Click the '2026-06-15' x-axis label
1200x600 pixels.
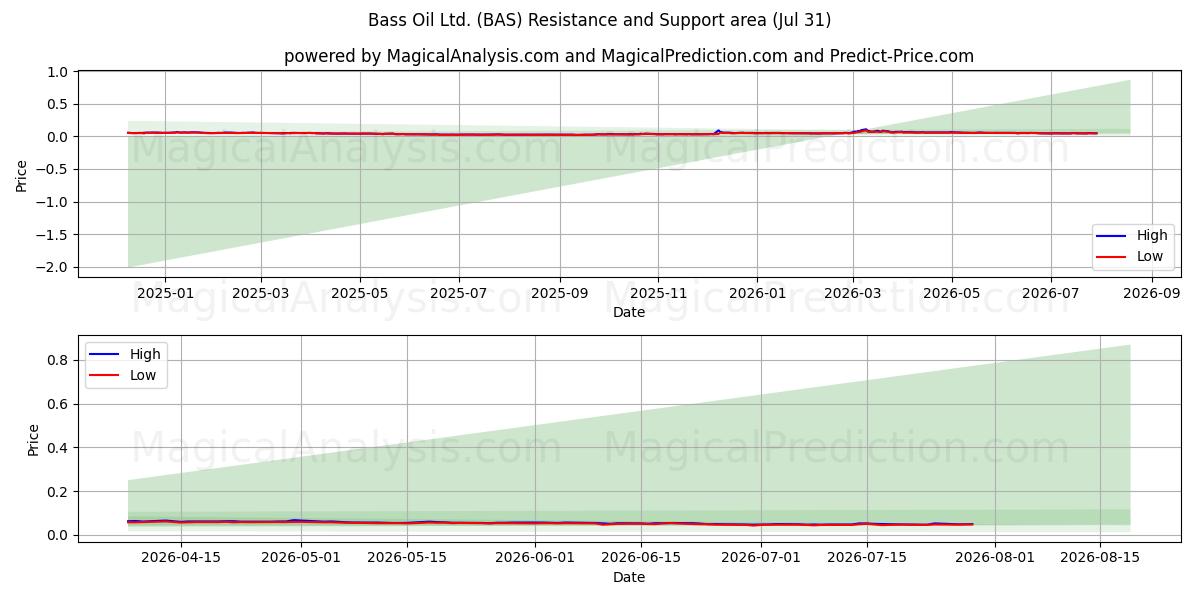tap(640, 558)
